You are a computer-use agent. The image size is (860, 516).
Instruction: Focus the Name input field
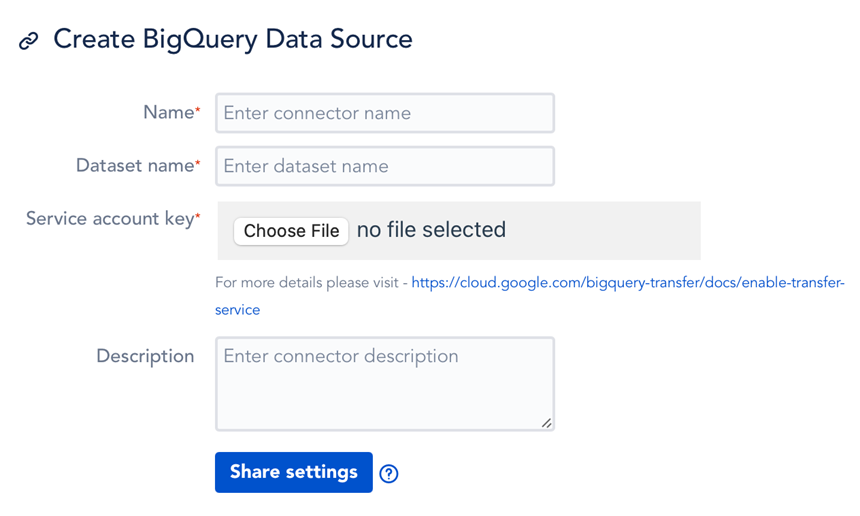[385, 114]
